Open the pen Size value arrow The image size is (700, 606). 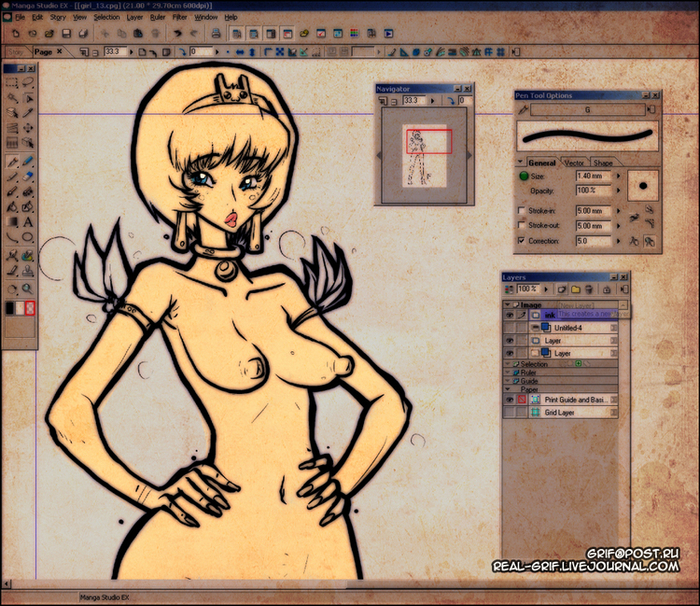[x=617, y=176]
